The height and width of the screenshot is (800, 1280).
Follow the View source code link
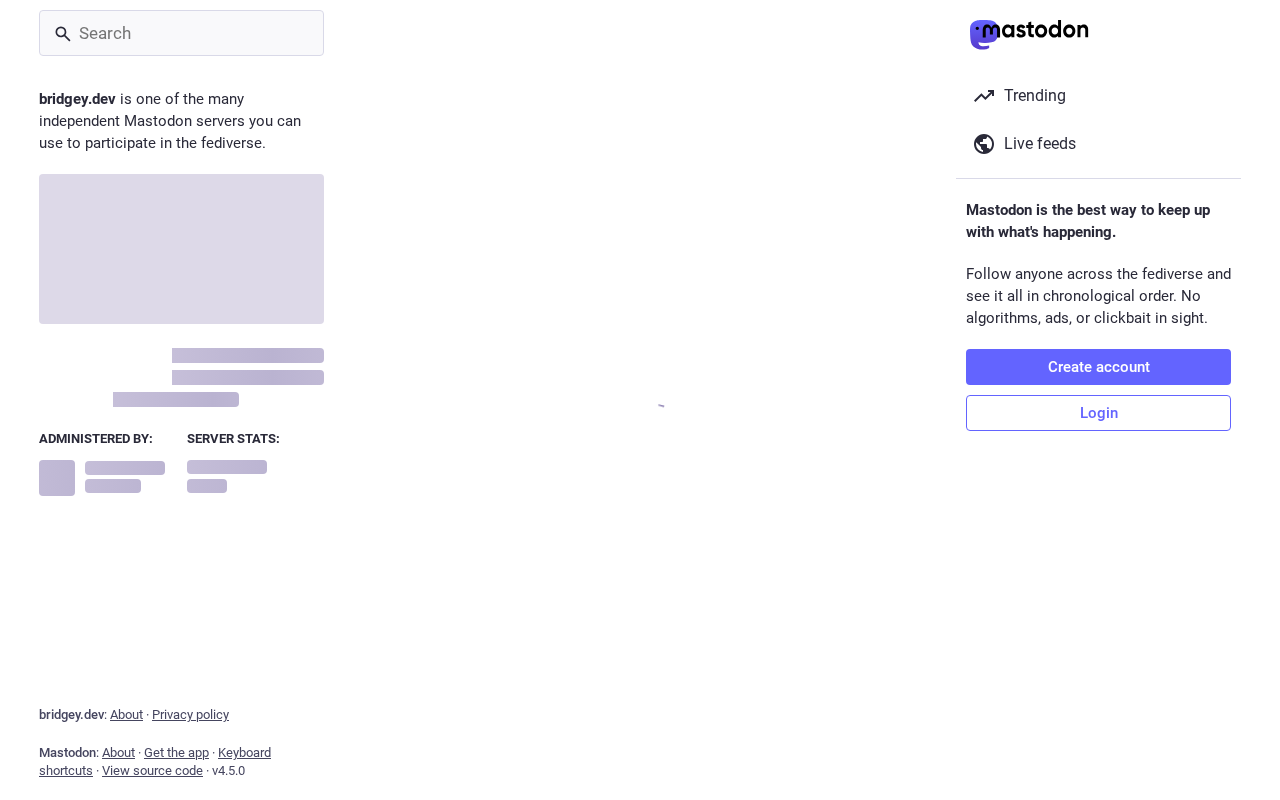point(152,771)
